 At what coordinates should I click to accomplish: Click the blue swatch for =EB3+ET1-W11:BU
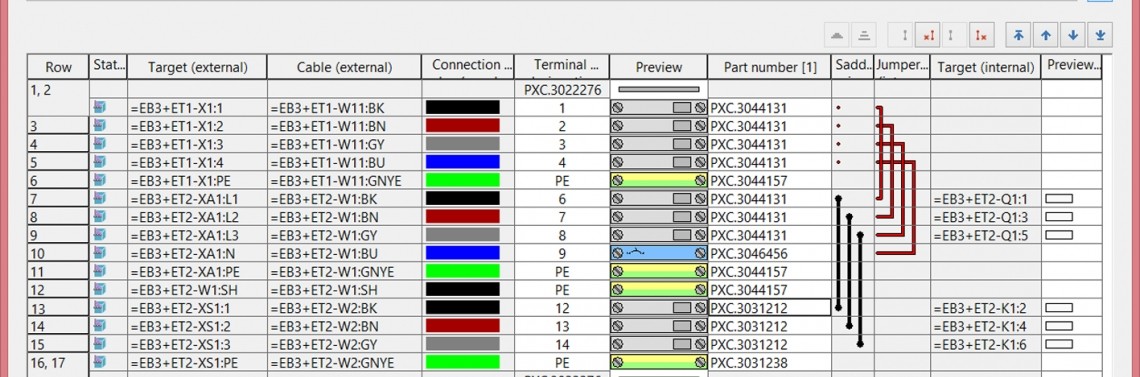[x=462, y=162]
